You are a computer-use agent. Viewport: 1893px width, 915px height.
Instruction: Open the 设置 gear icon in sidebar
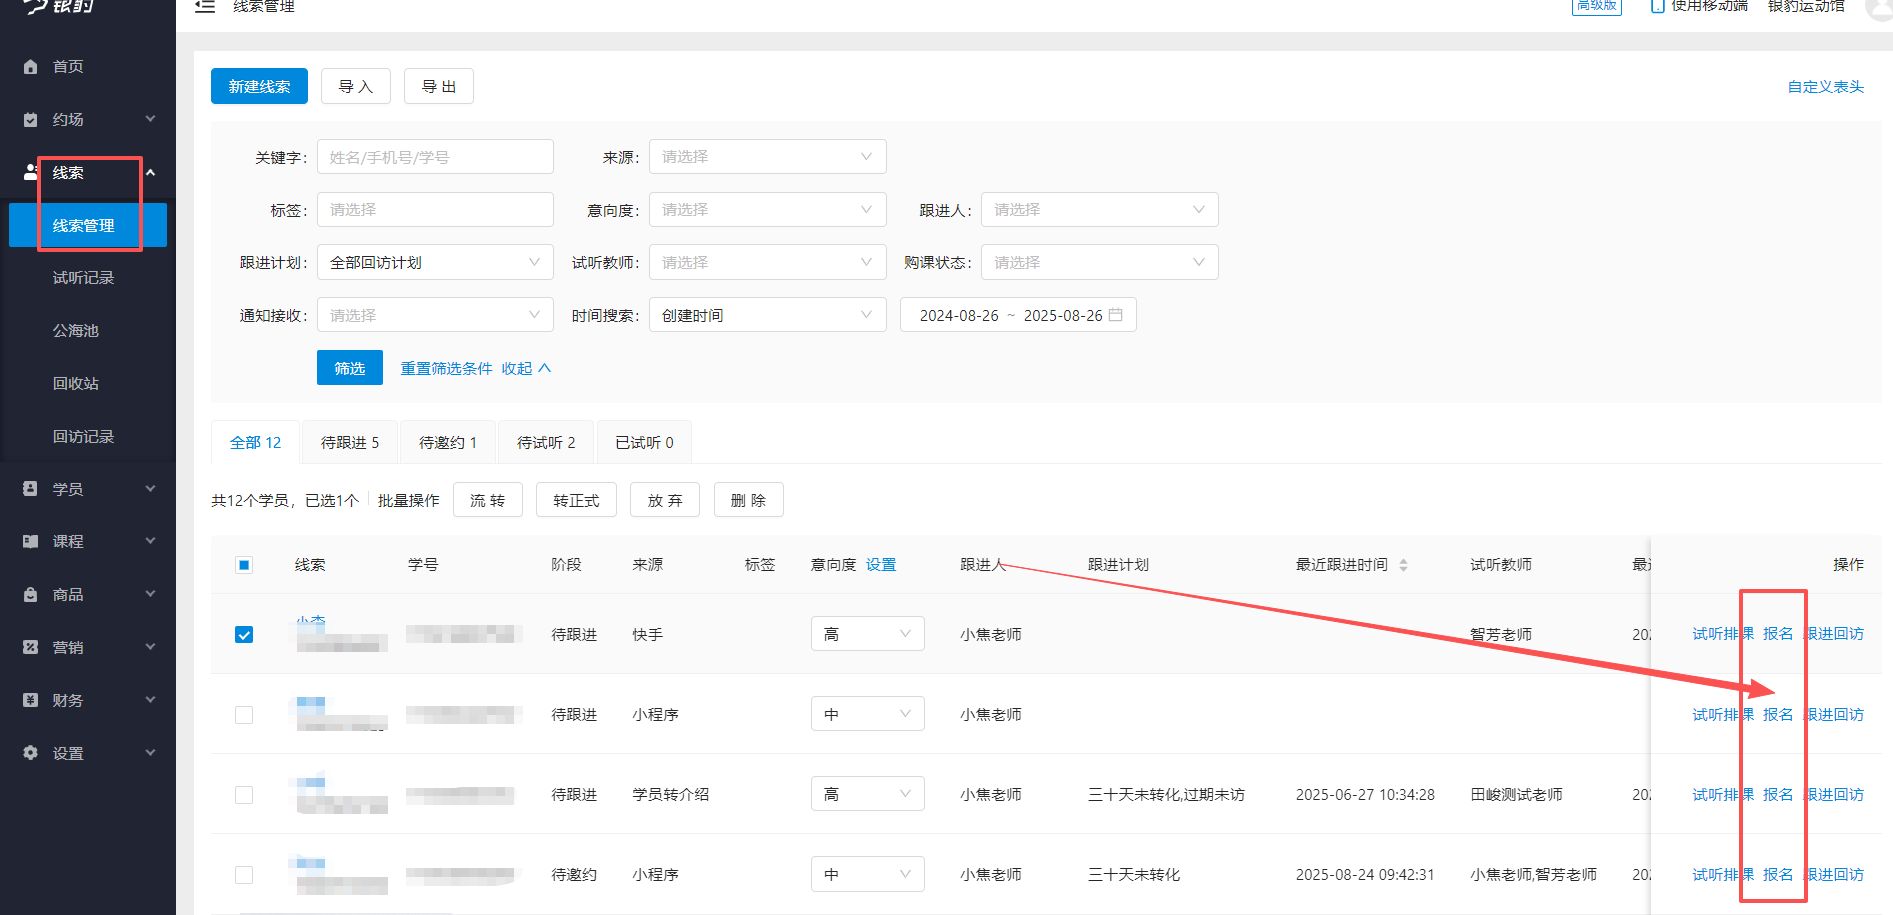(x=29, y=753)
